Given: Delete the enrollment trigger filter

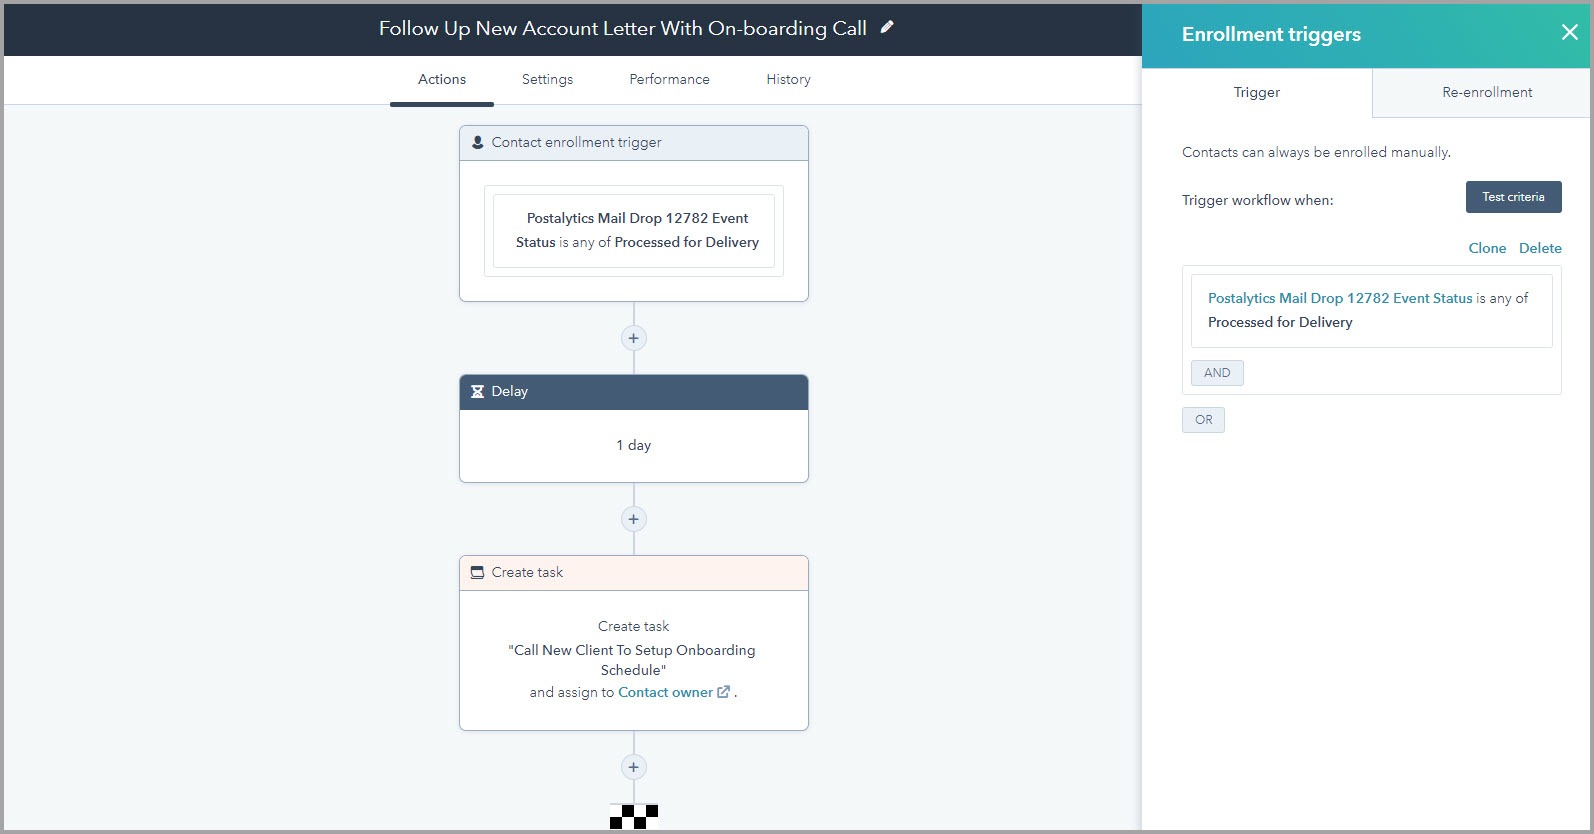Looking at the screenshot, I should click(x=1540, y=248).
